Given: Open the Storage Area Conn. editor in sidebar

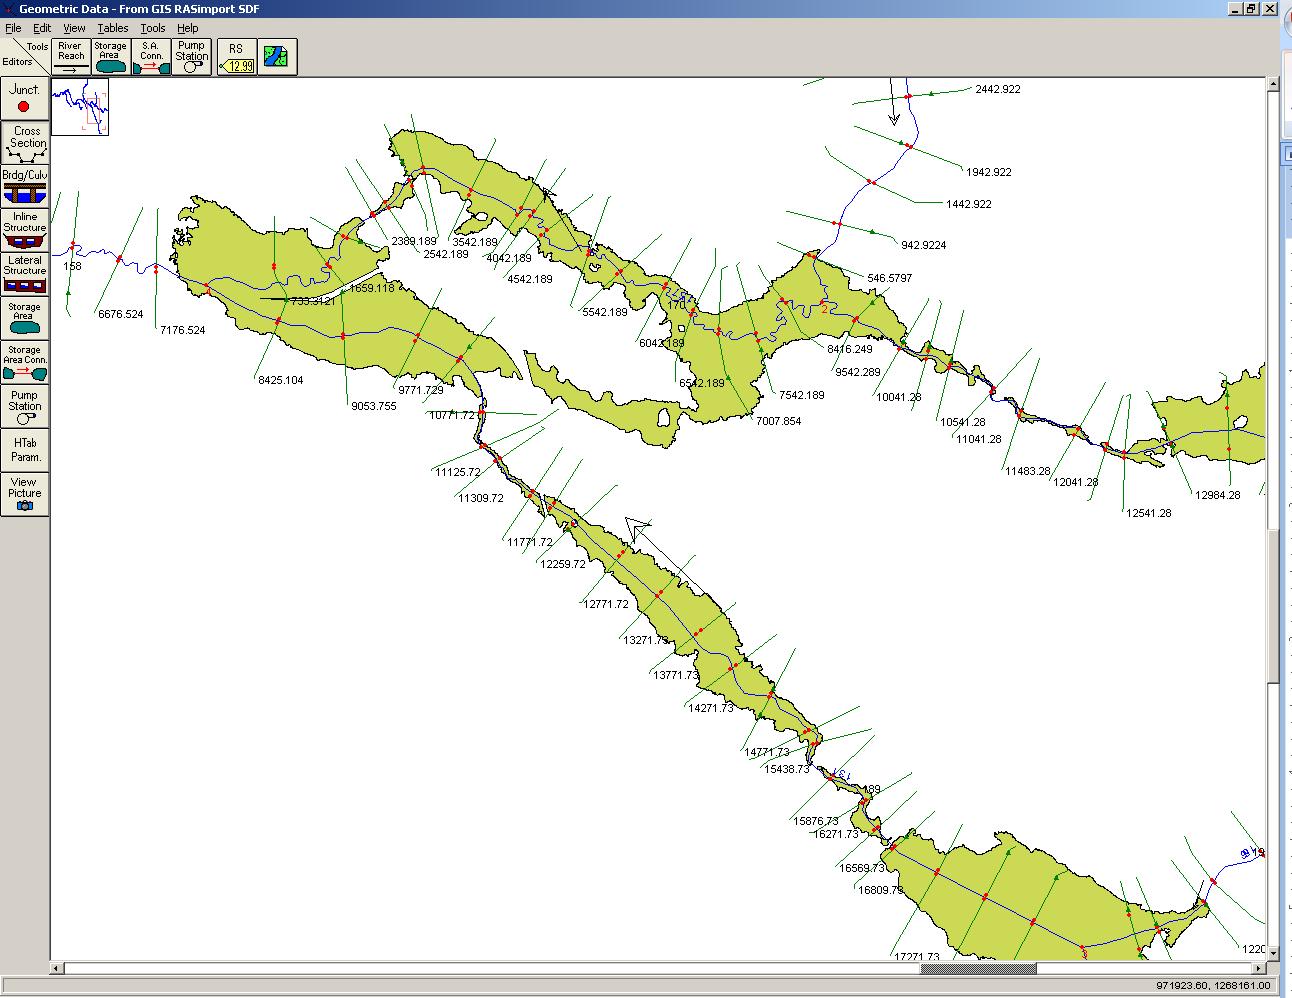Looking at the screenshot, I should [24, 361].
